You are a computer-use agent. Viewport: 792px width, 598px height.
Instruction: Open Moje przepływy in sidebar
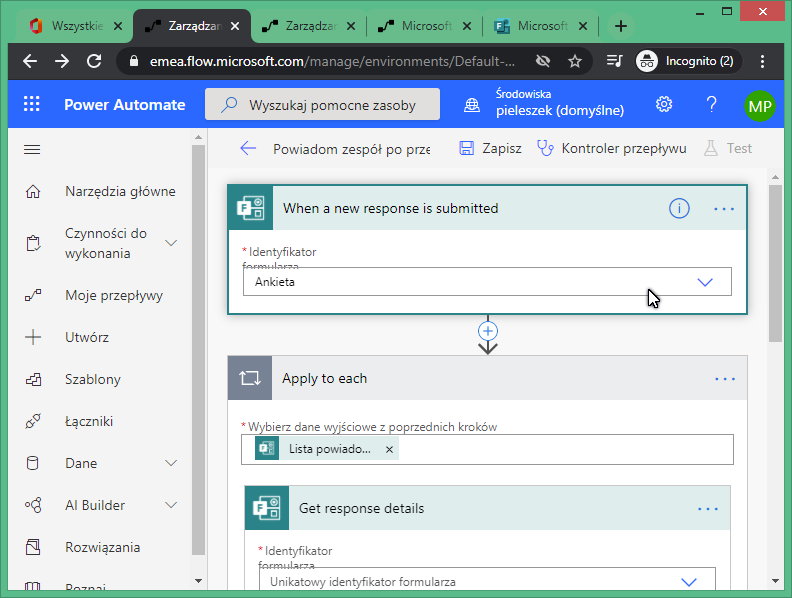click(x=113, y=295)
